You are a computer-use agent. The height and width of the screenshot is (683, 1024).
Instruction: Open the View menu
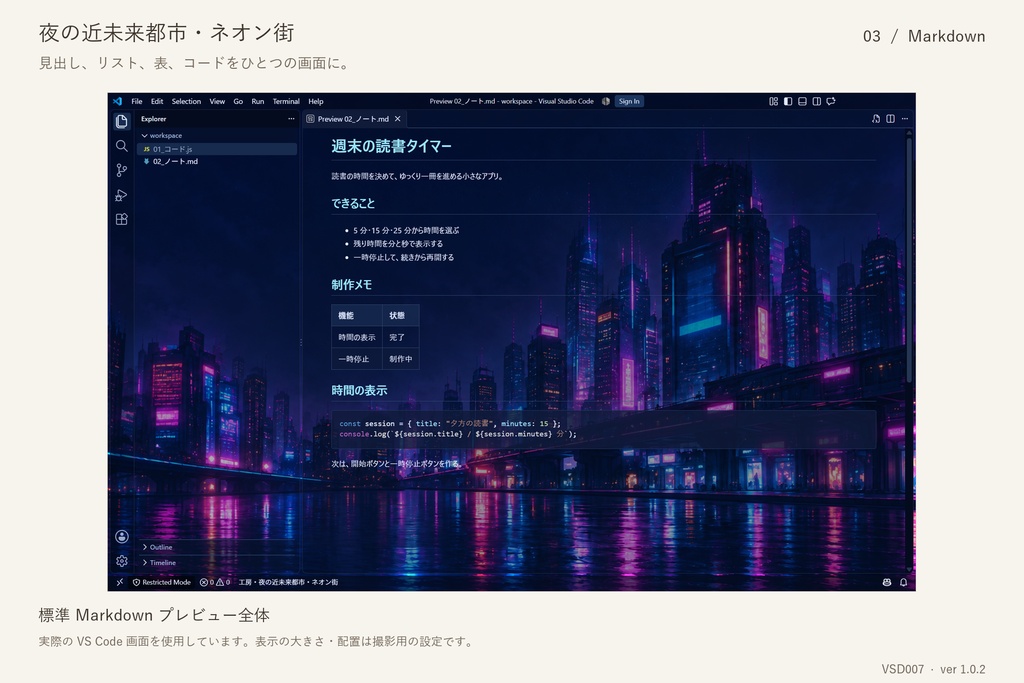[x=217, y=101]
